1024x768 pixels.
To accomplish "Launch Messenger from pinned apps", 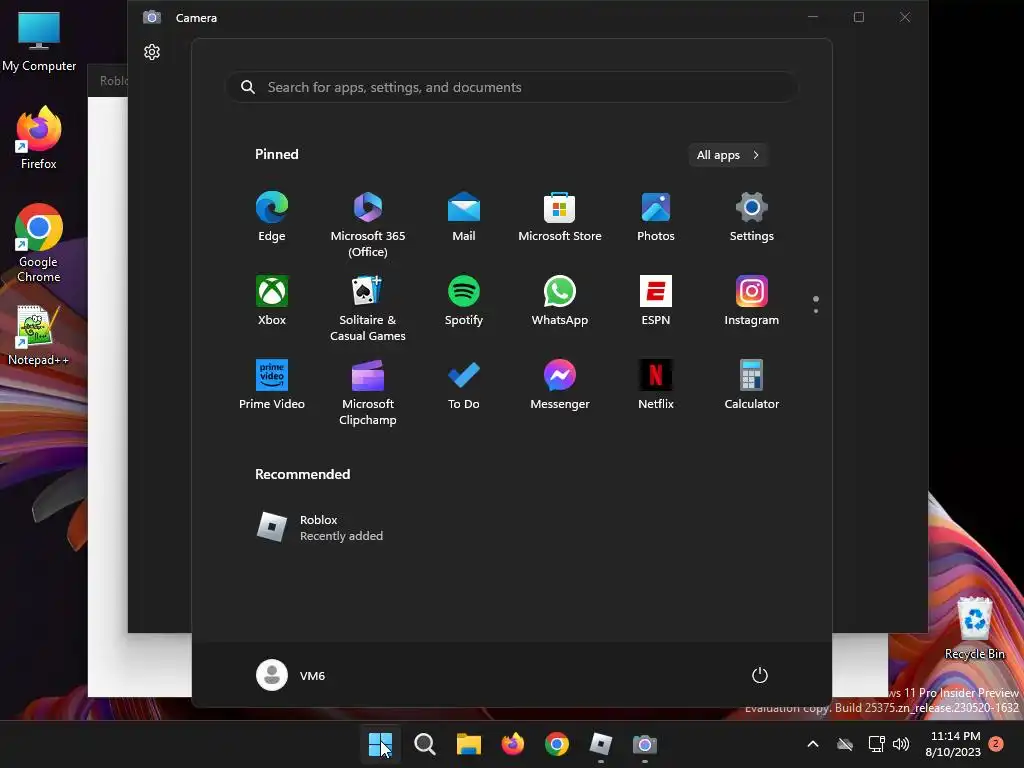I will [x=560, y=385].
